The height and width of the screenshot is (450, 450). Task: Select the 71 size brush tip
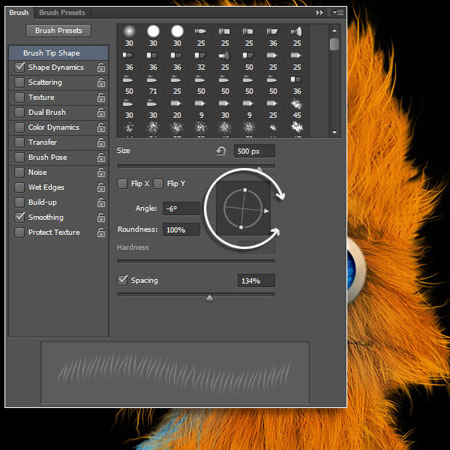(x=153, y=85)
